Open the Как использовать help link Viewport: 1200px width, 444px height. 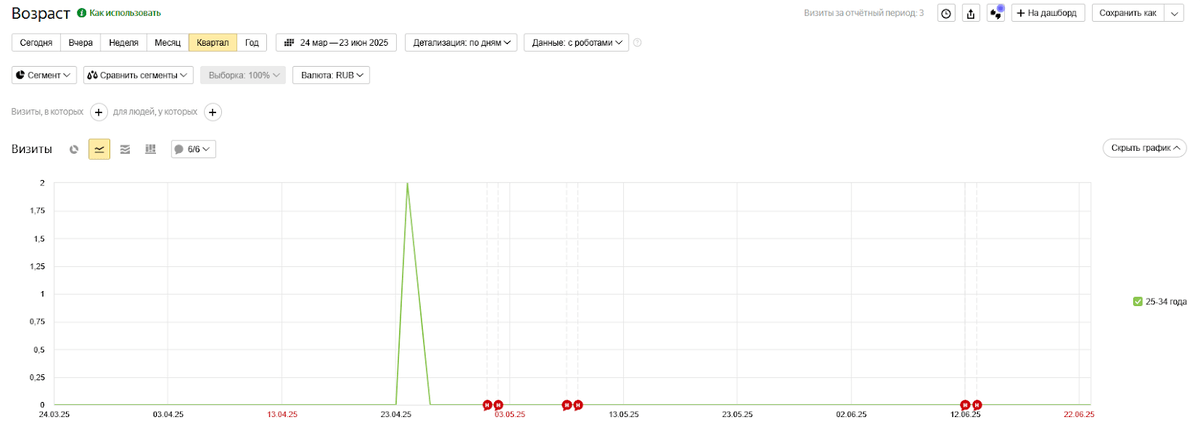click(x=118, y=13)
